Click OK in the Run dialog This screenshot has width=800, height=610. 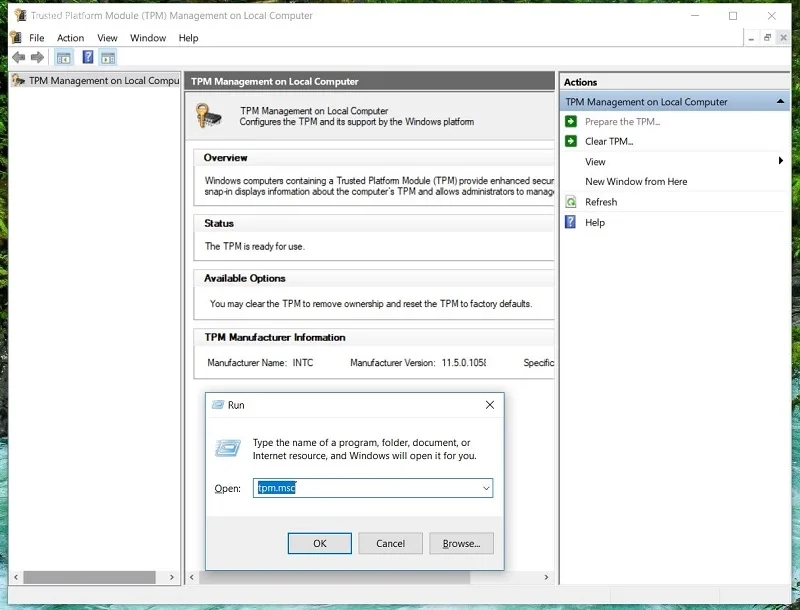point(320,543)
